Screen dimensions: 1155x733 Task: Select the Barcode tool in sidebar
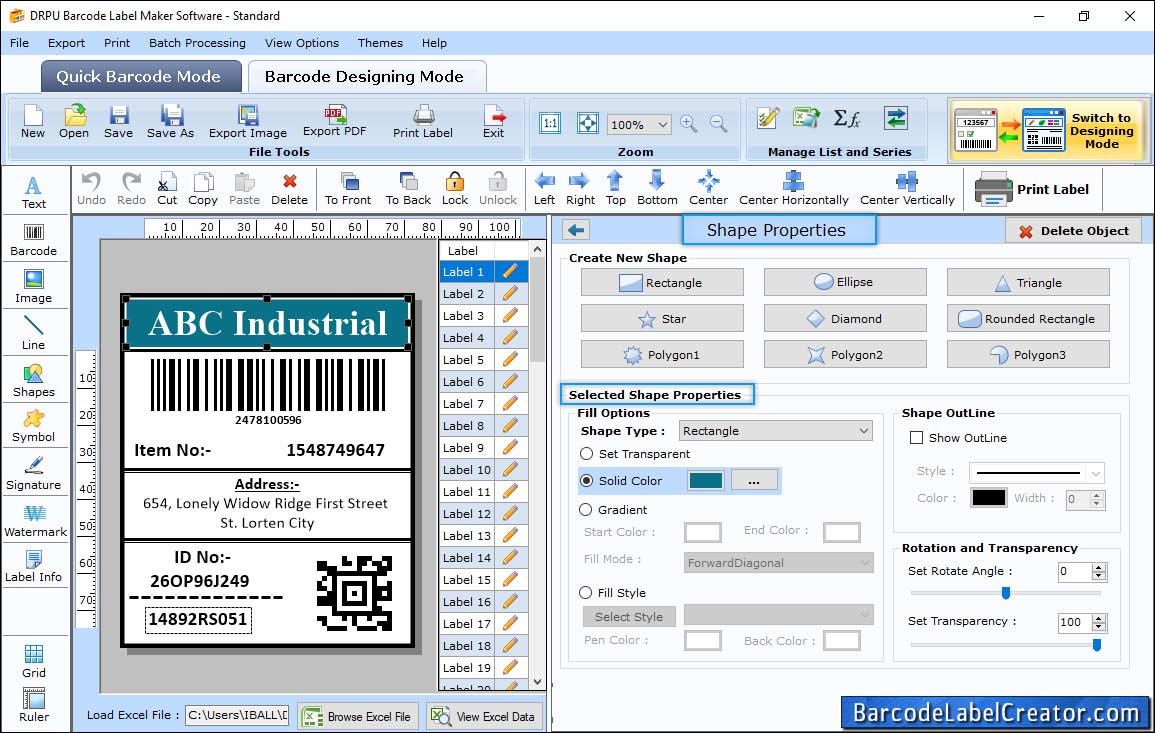click(33, 240)
